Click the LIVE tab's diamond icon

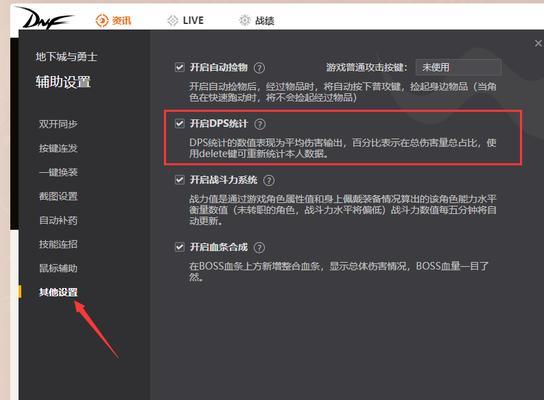pos(173,20)
